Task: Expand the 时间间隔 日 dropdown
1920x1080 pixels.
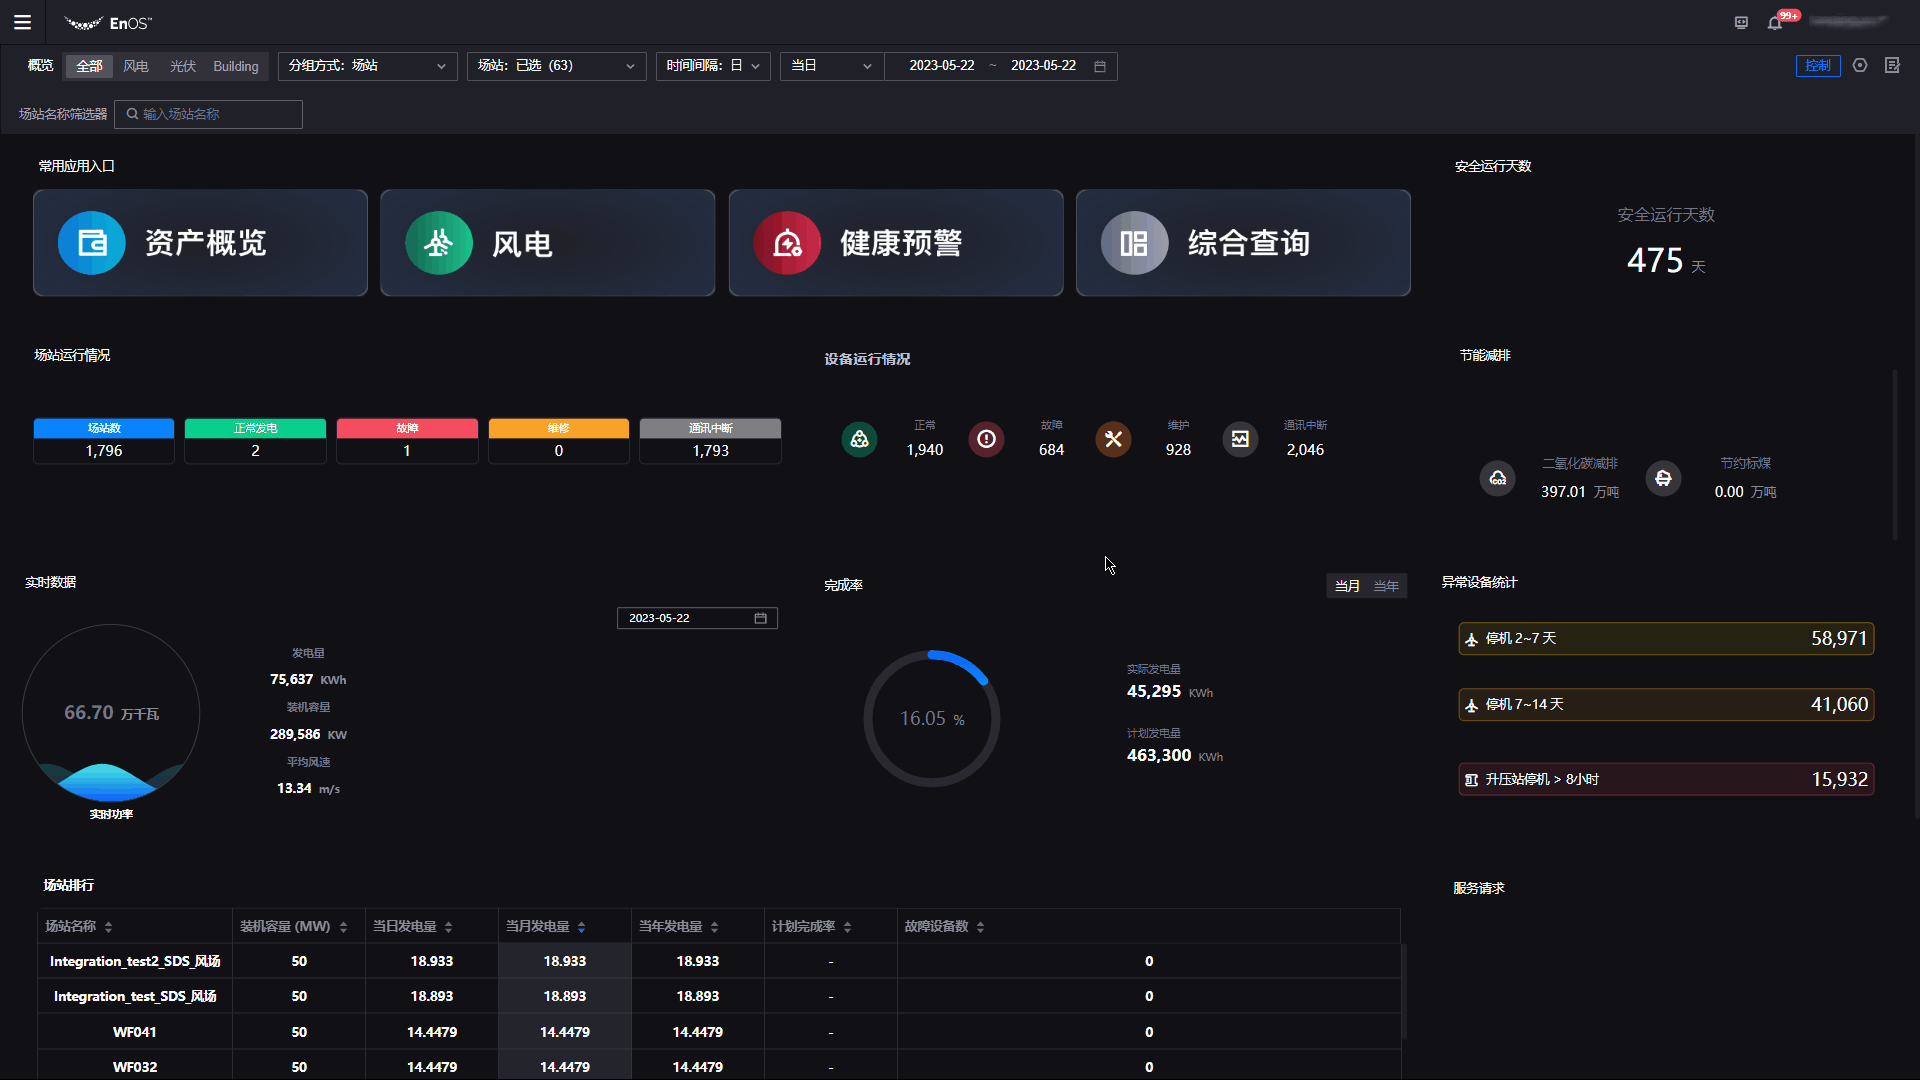Action: coord(712,66)
